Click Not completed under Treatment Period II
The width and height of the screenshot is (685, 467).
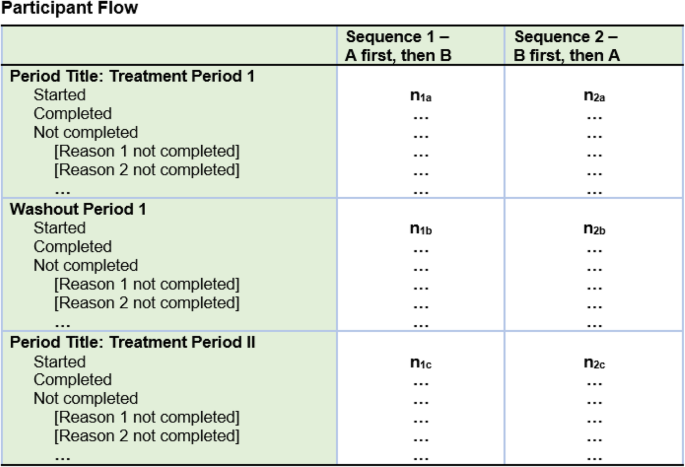click(x=86, y=399)
